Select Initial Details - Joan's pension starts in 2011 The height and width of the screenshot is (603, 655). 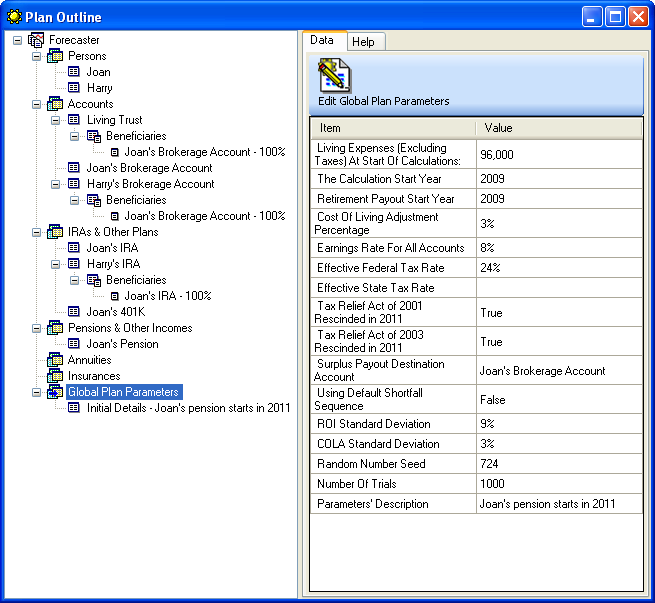click(188, 408)
